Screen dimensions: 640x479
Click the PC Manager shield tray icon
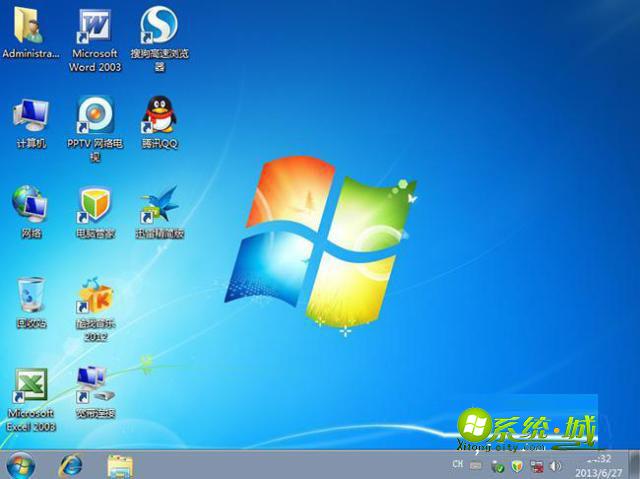pos(517,466)
